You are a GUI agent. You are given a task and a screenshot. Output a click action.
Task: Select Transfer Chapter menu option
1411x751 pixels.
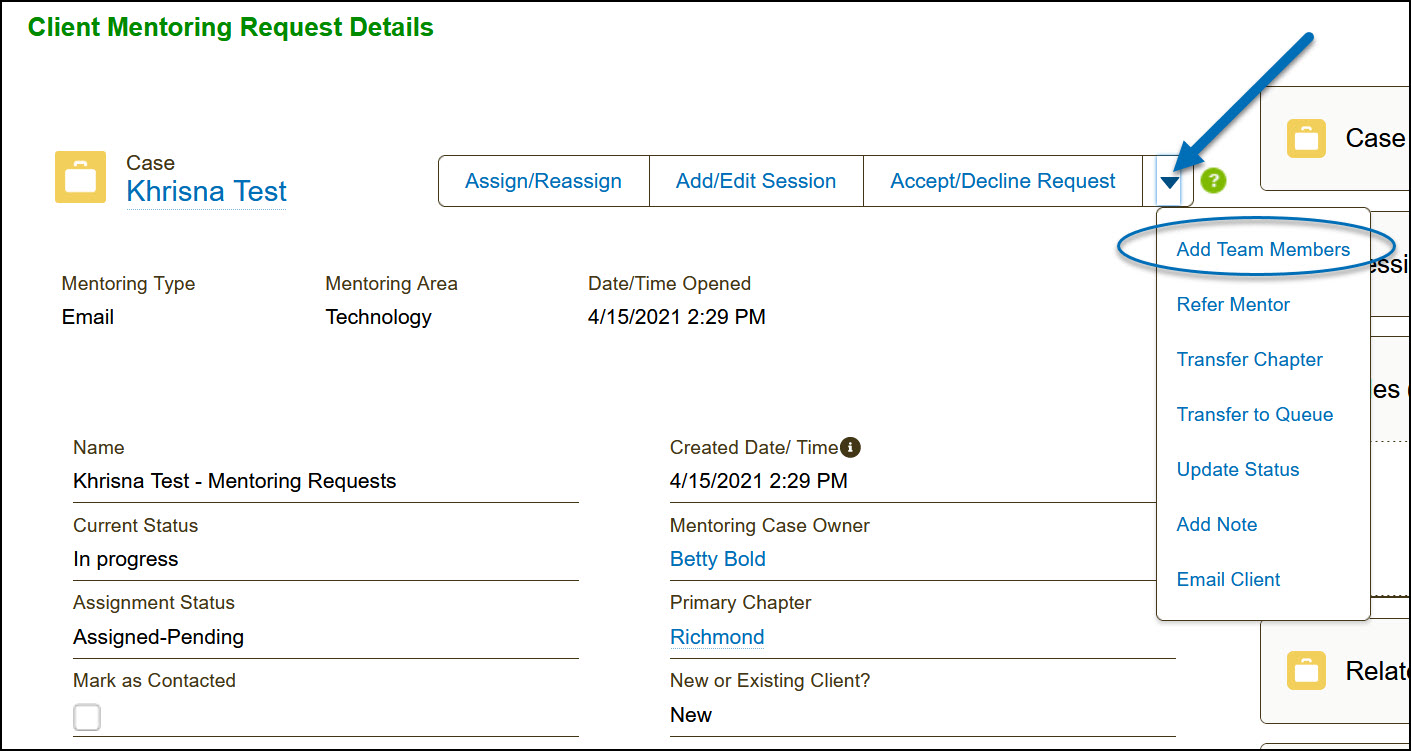[1249, 360]
